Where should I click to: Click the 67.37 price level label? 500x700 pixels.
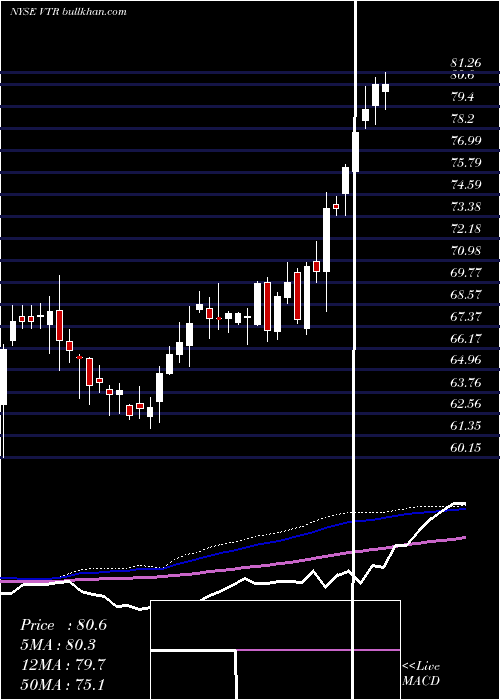(466, 316)
